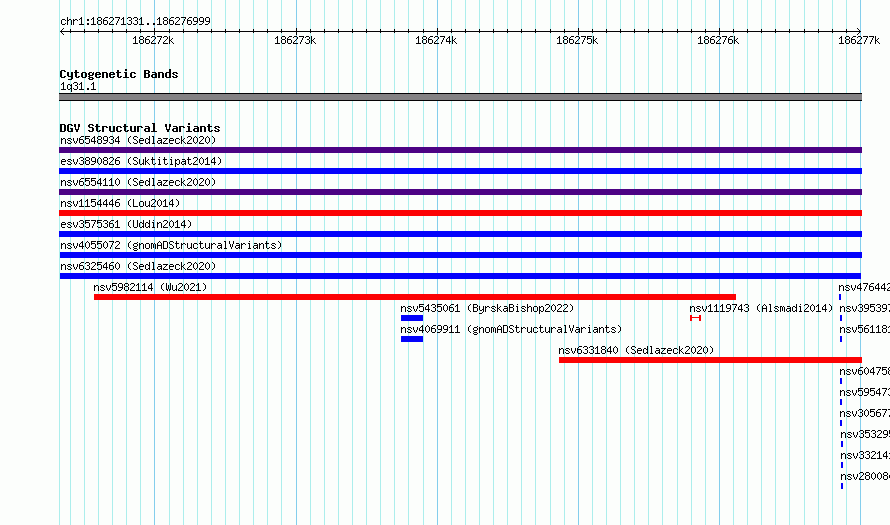Select the blue bar under nsv4055072
The height and width of the screenshot is (525, 890).
tap(460, 255)
